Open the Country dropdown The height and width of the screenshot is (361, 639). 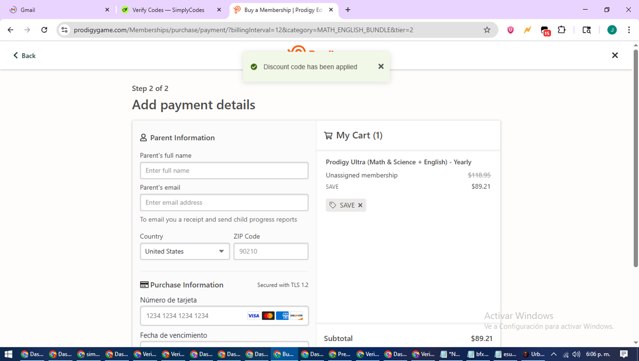pos(185,251)
